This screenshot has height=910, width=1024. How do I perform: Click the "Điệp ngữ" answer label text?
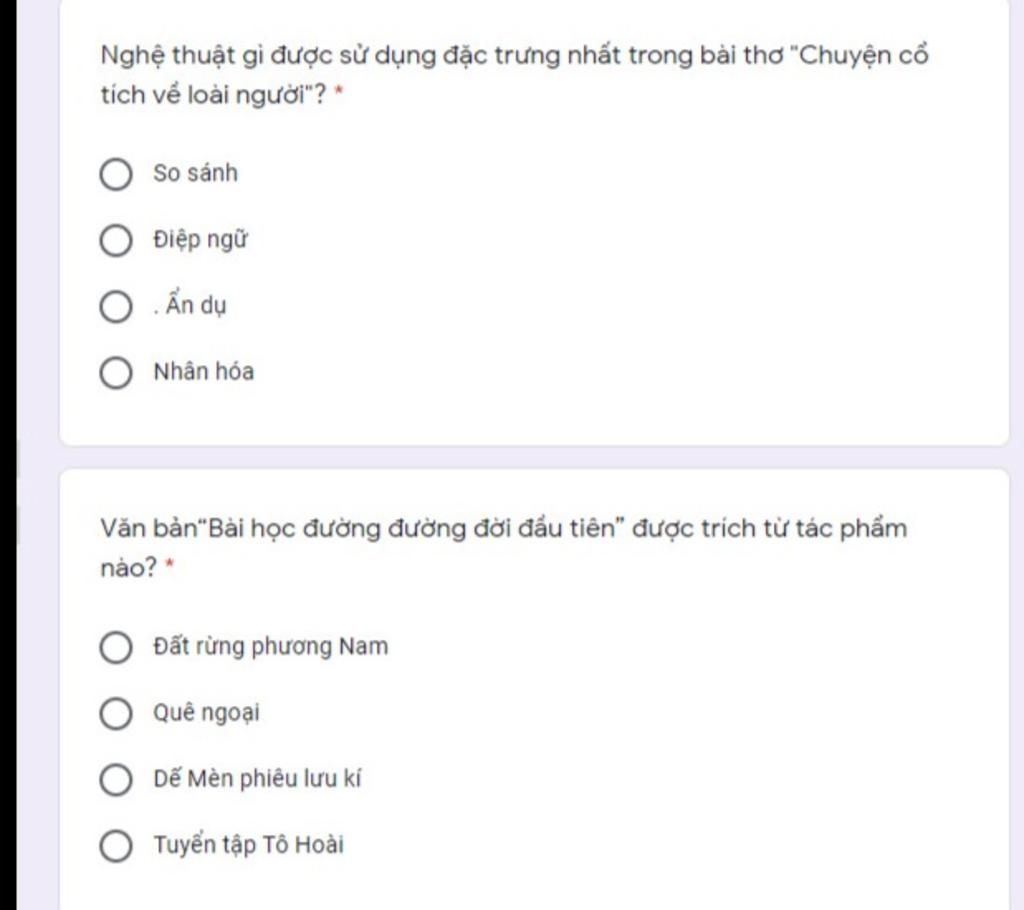pyautogui.click(x=200, y=240)
